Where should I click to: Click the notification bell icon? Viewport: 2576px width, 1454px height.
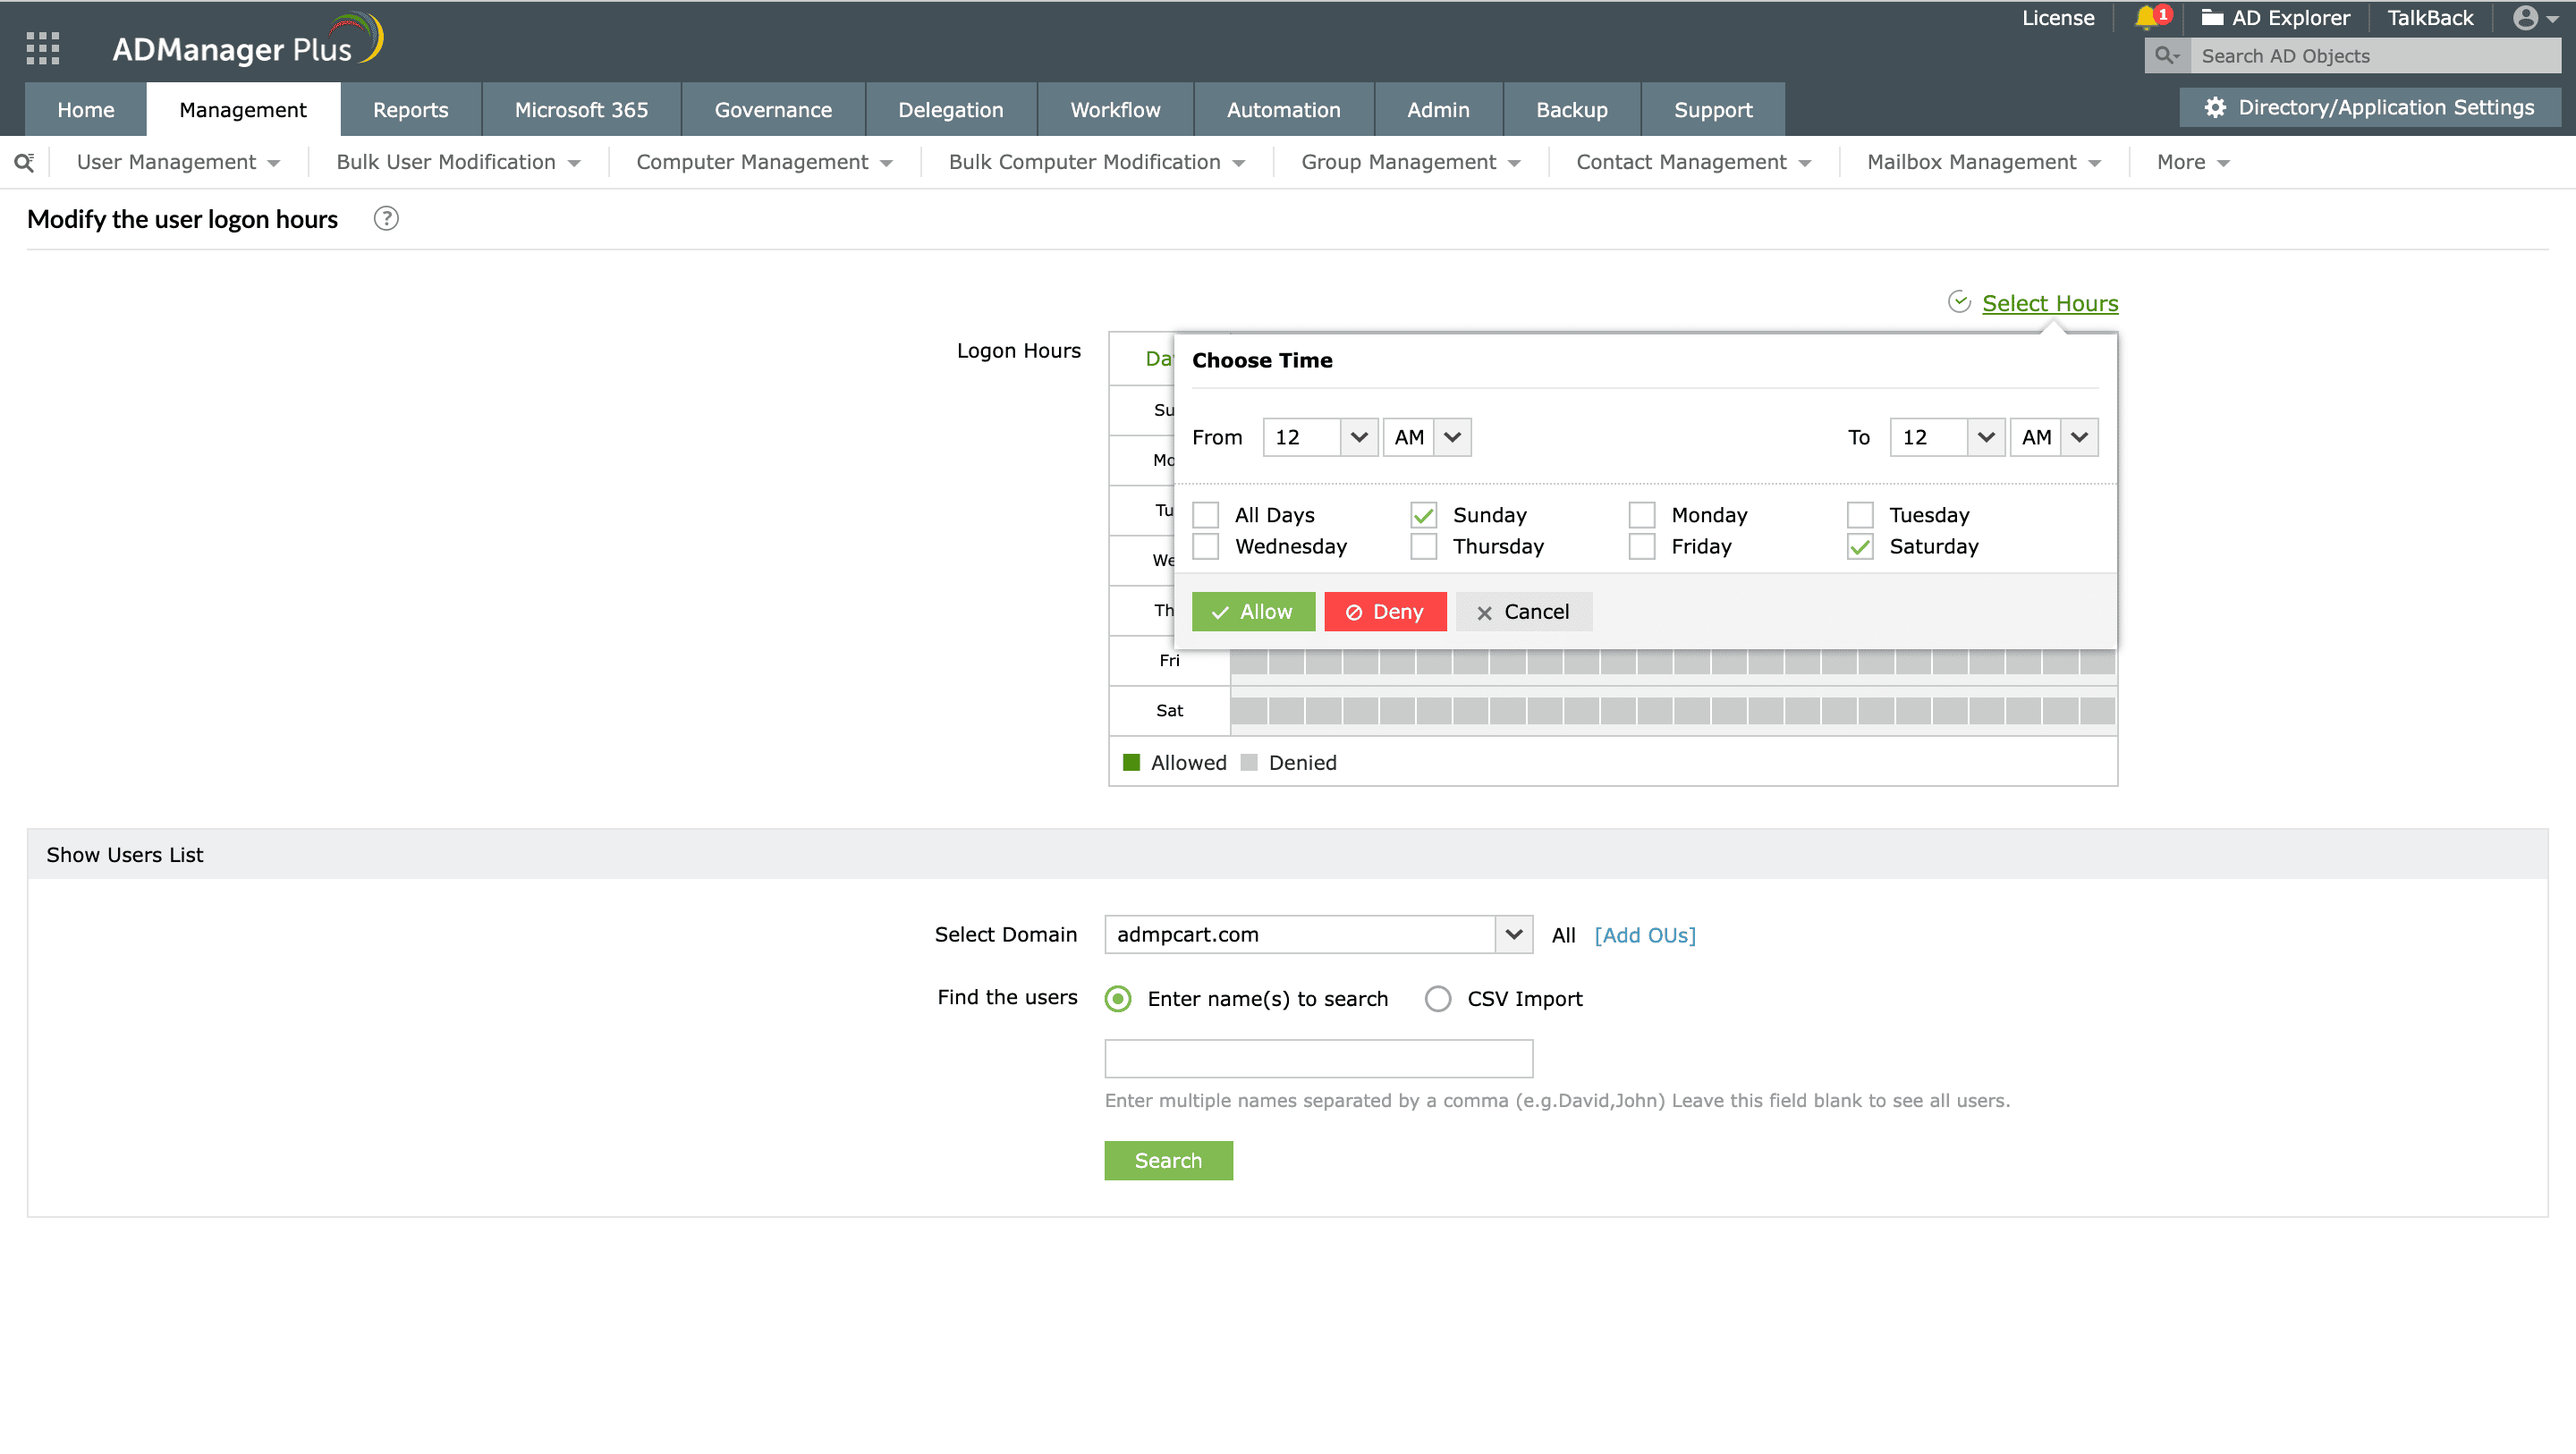tap(2145, 17)
